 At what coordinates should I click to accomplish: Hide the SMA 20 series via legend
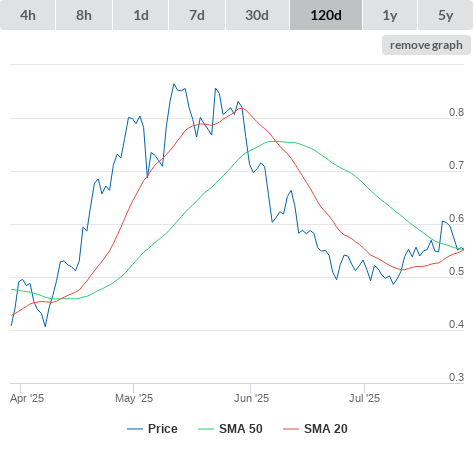click(x=326, y=429)
